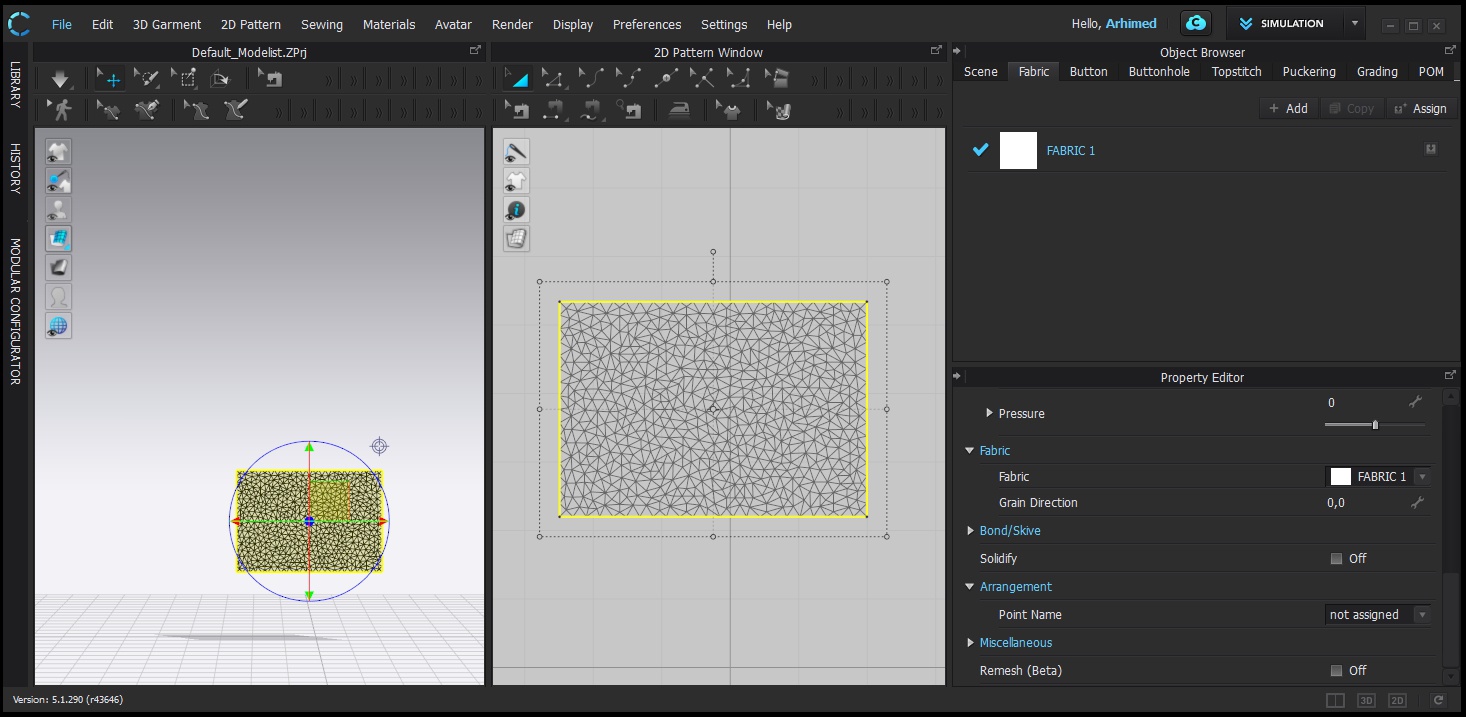
Task: Select the avatar walking pose tool
Action: (x=60, y=110)
